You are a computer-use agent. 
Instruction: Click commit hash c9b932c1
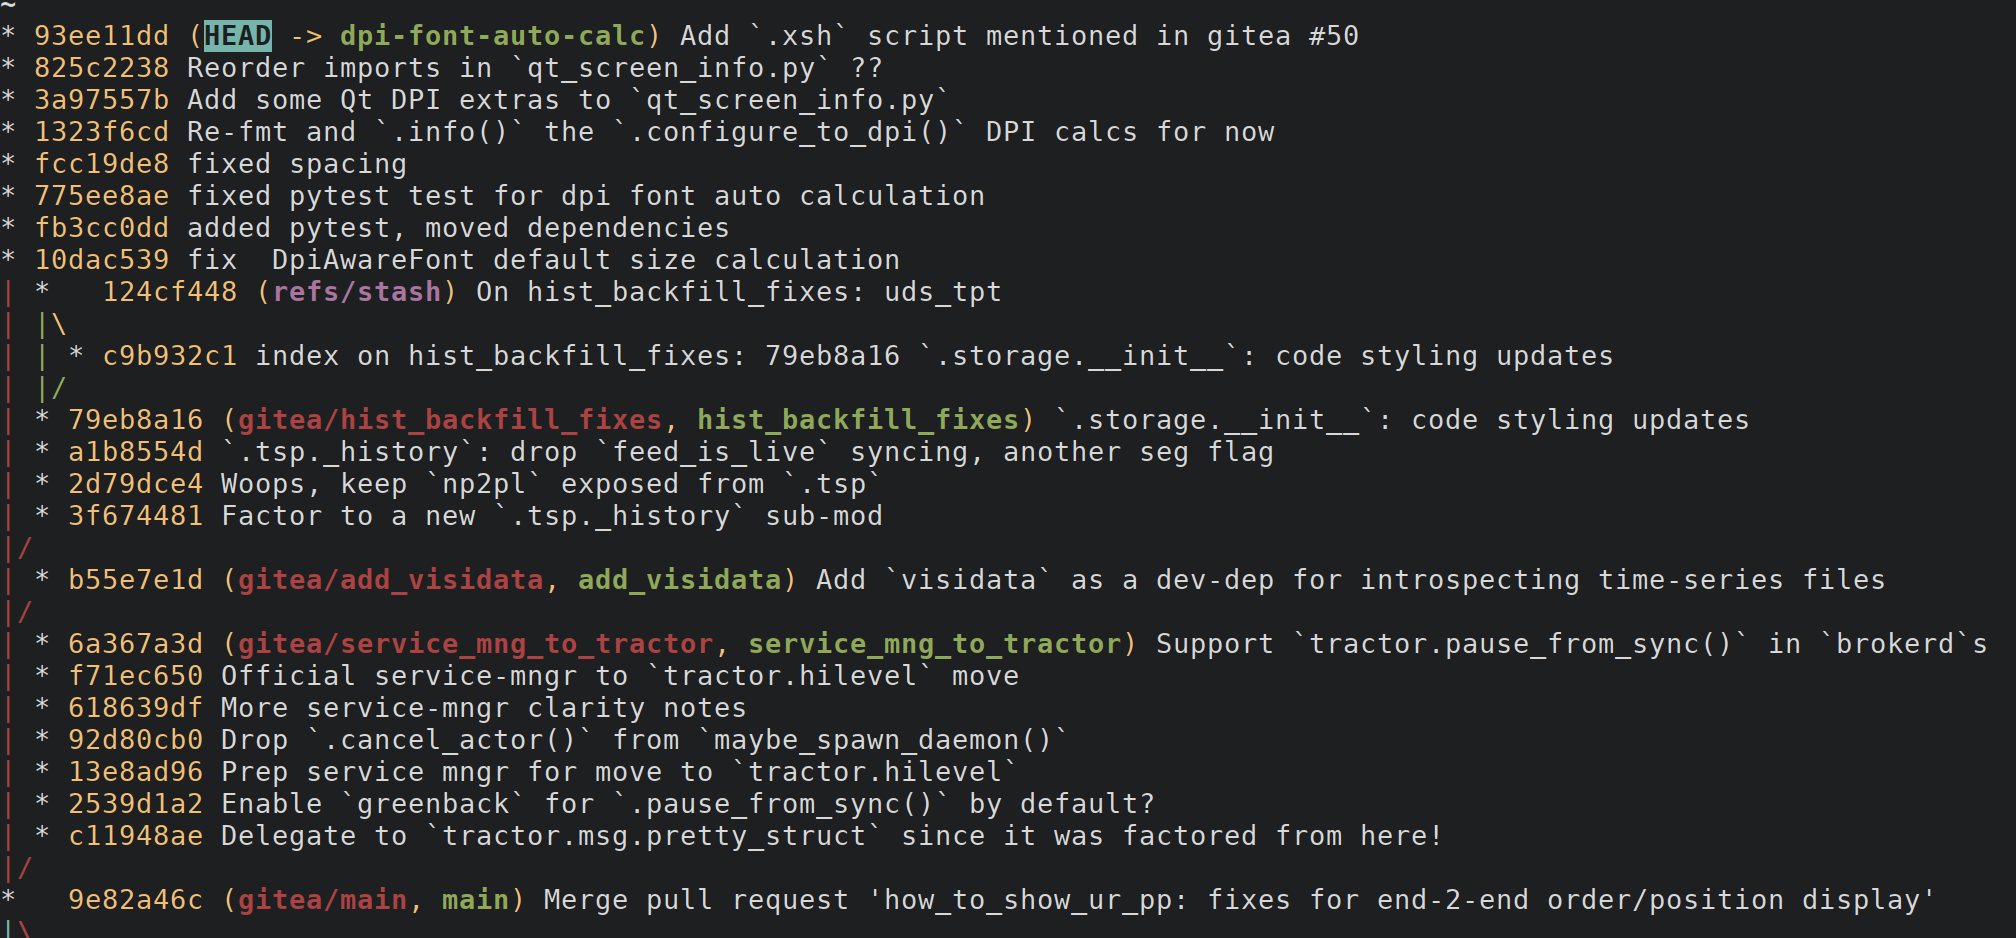point(170,356)
